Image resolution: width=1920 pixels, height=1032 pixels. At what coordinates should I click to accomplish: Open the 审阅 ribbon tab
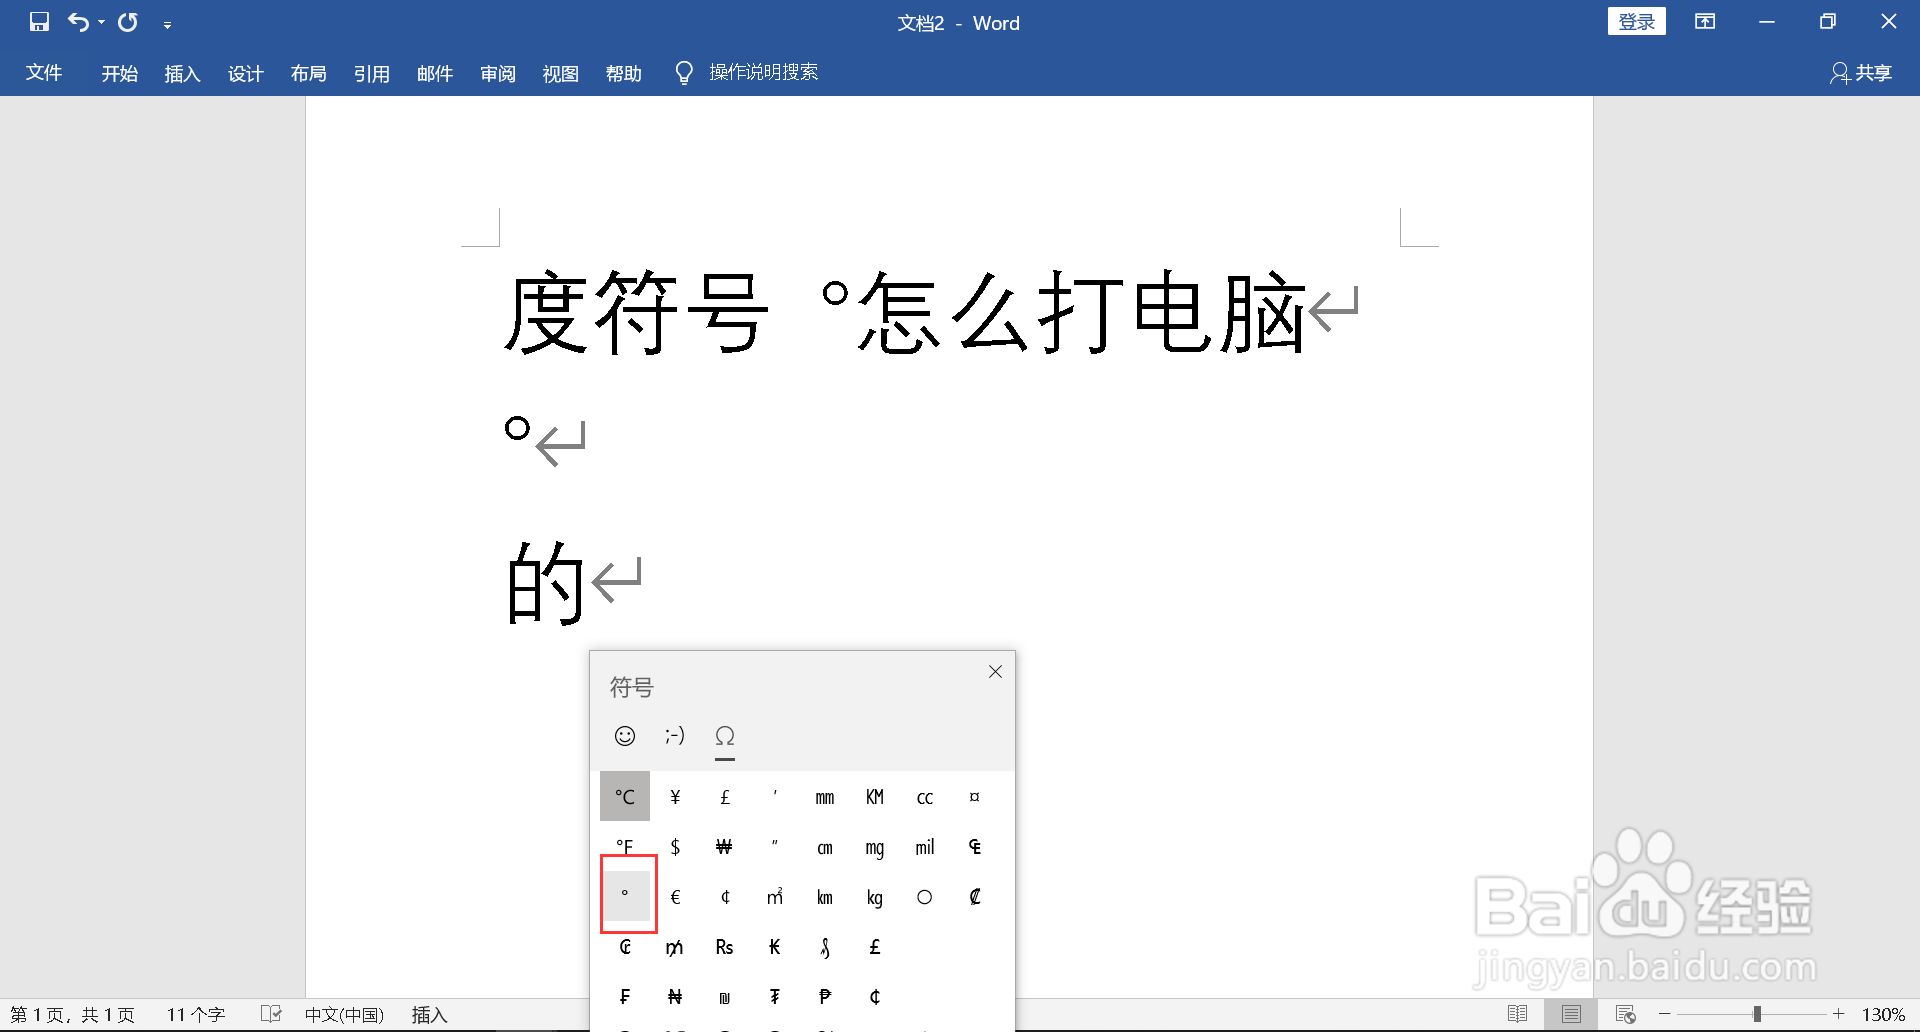(x=497, y=73)
